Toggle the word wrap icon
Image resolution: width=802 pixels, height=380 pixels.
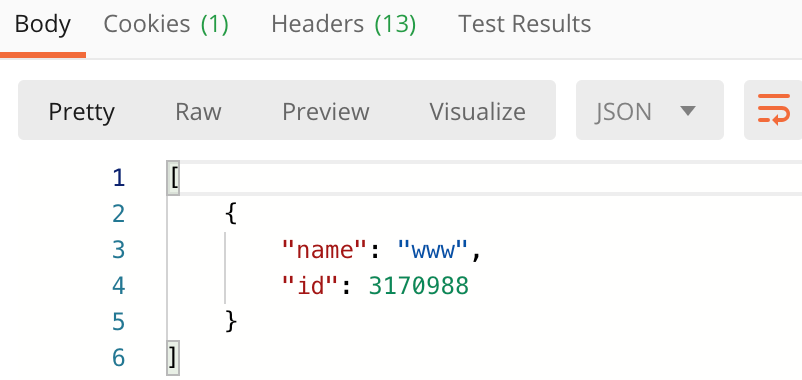(x=773, y=109)
